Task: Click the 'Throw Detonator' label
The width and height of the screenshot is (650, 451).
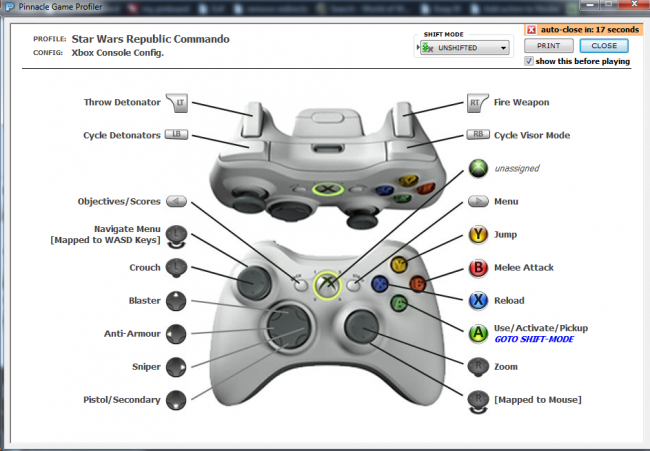Action: click(122, 102)
